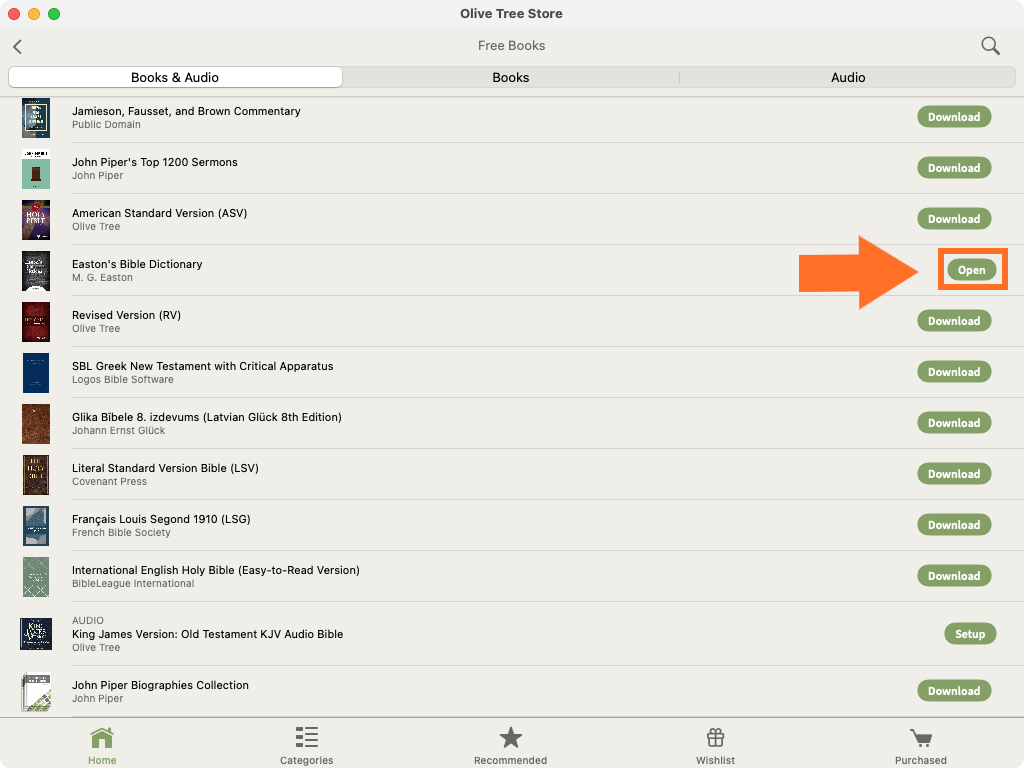Viewport: 1024px width, 768px height.
Task: Open the John Piper's Top 1200 Sermons title
Action: [x=155, y=162]
